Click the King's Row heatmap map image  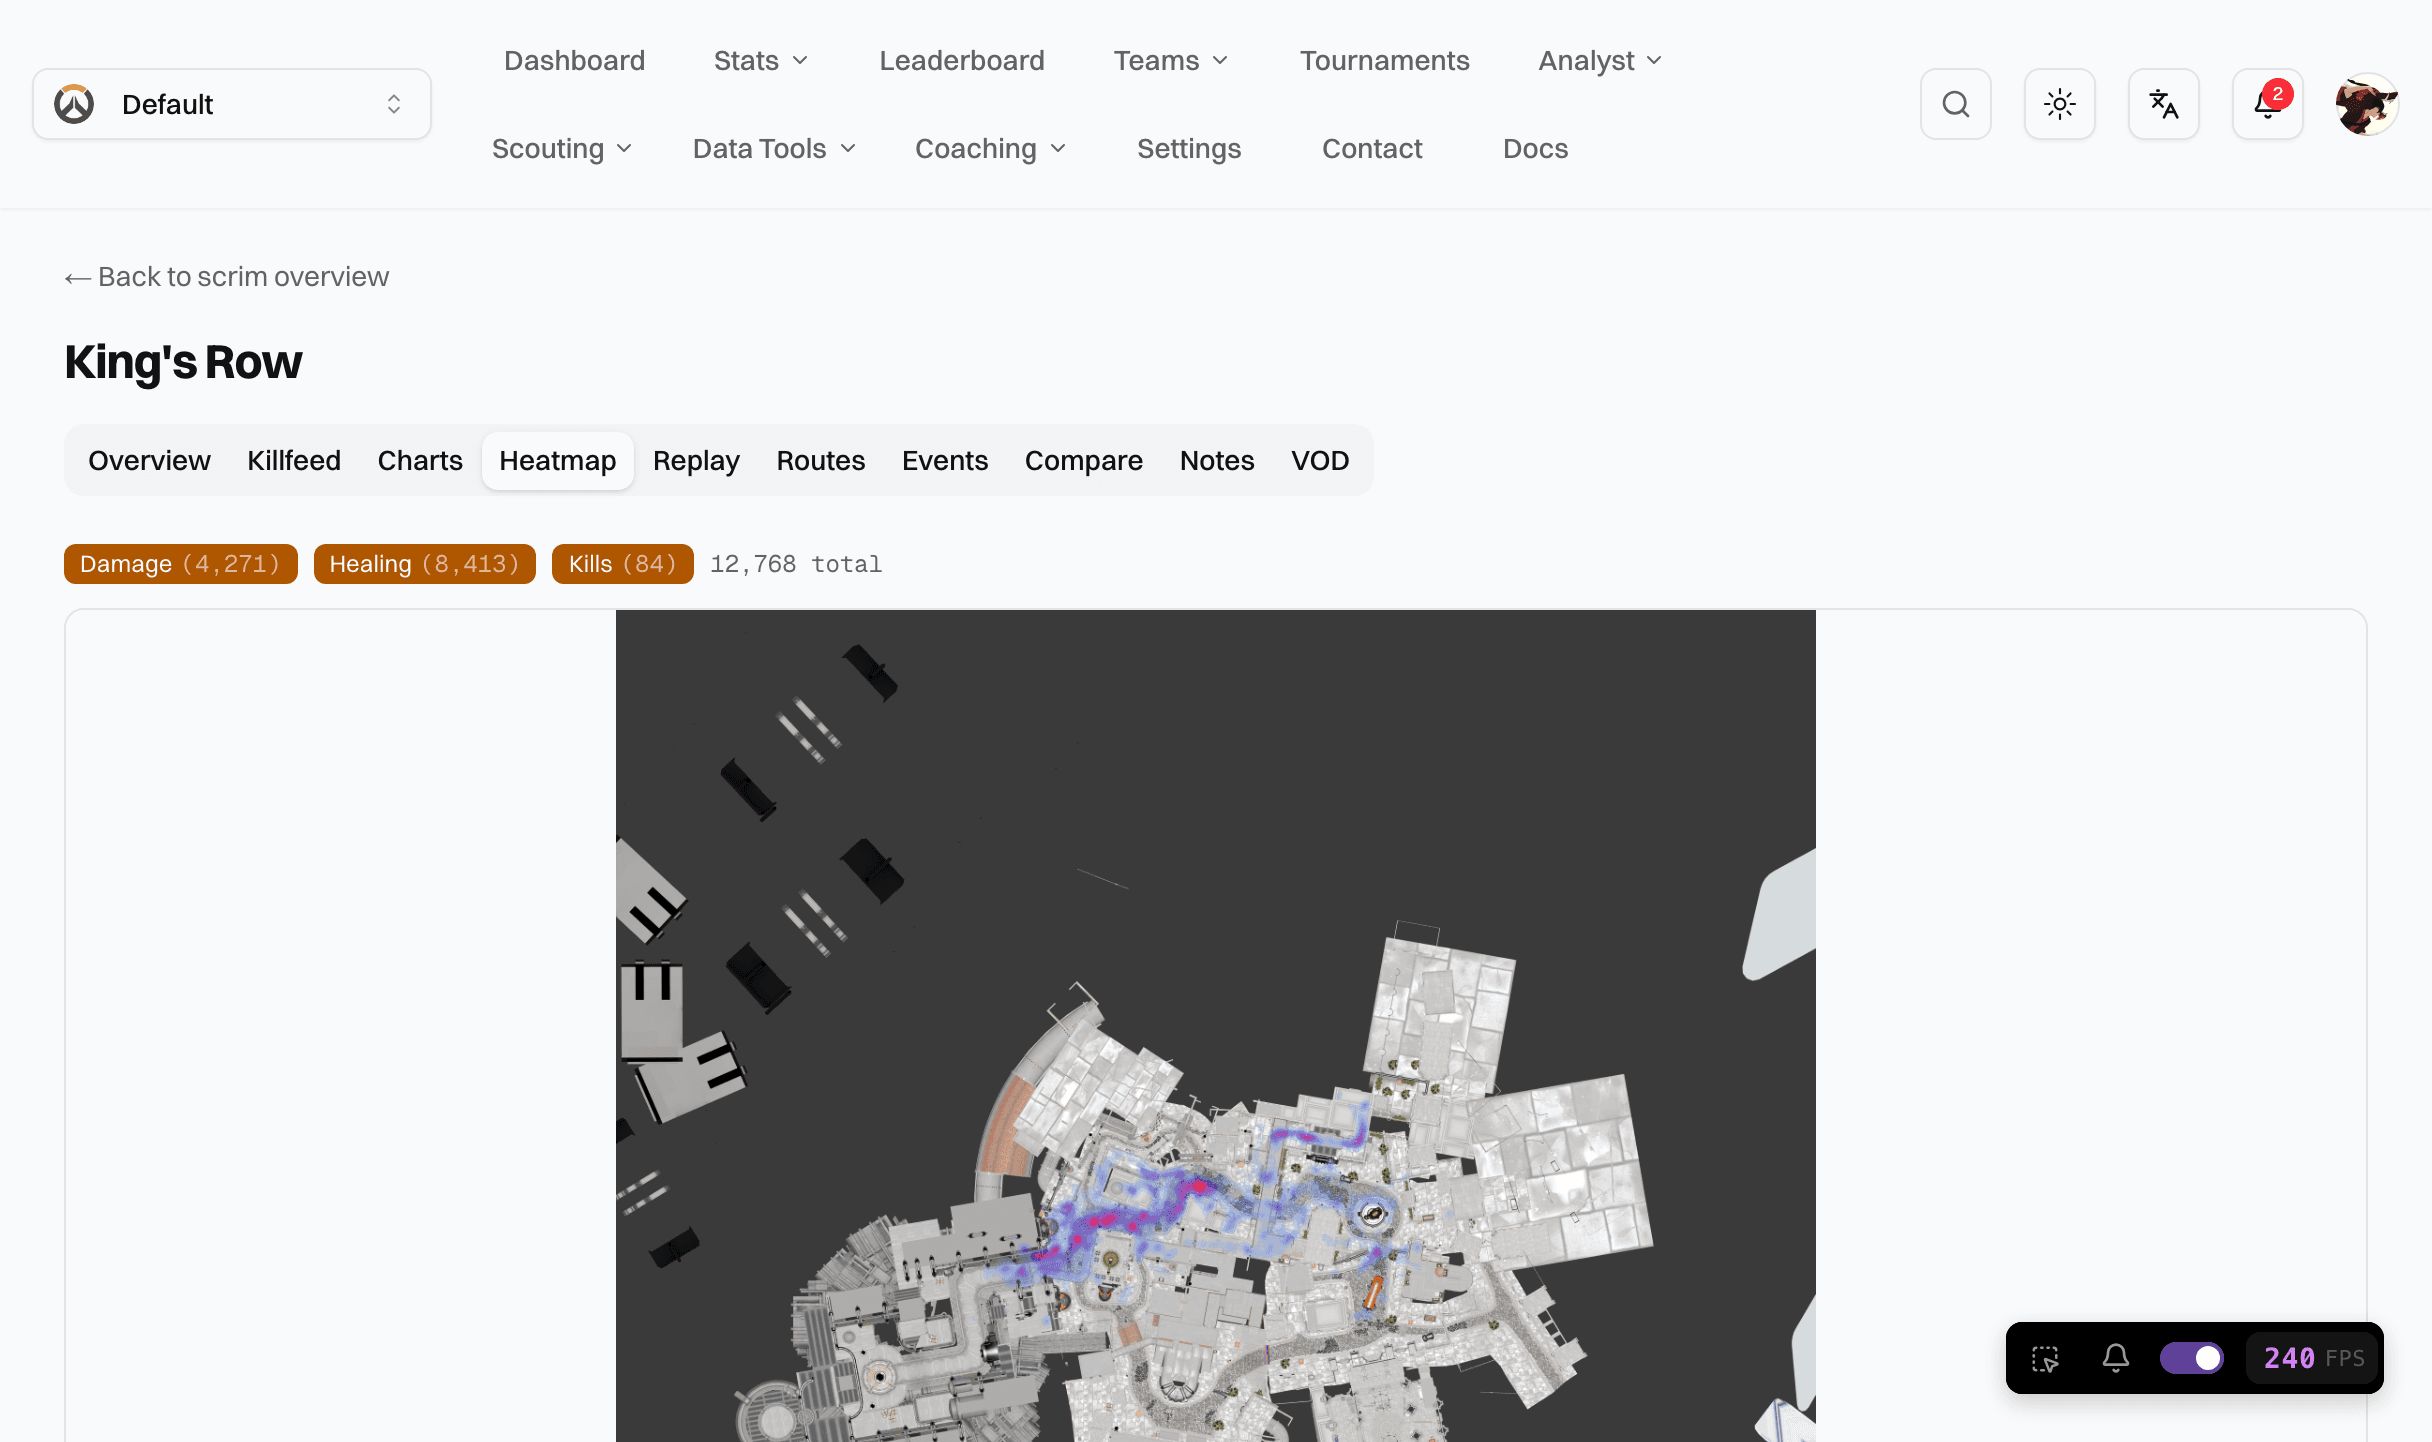coord(1215,1026)
